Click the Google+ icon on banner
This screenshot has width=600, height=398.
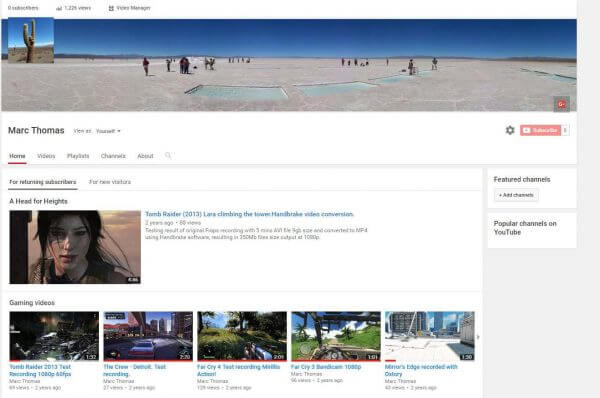click(x=561, y=104)
